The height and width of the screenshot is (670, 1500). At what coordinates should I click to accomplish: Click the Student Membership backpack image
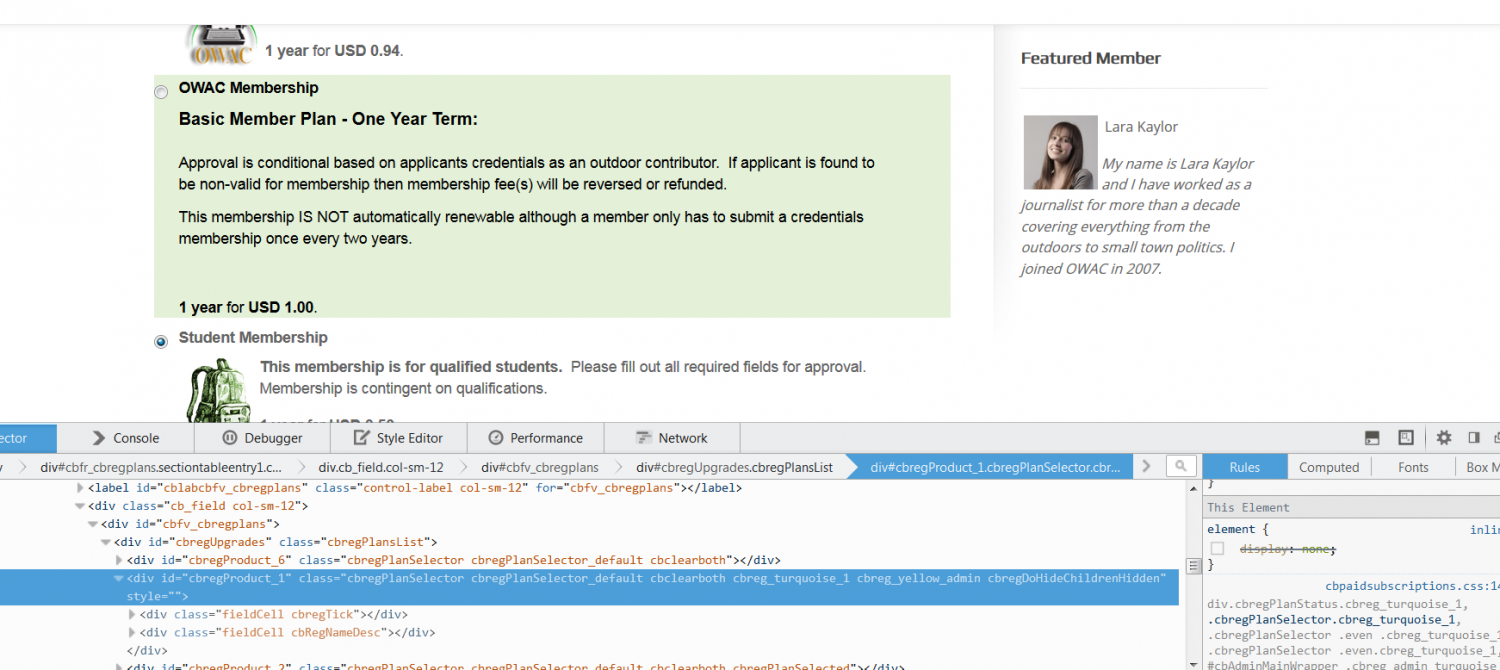[x=220, y=390]
